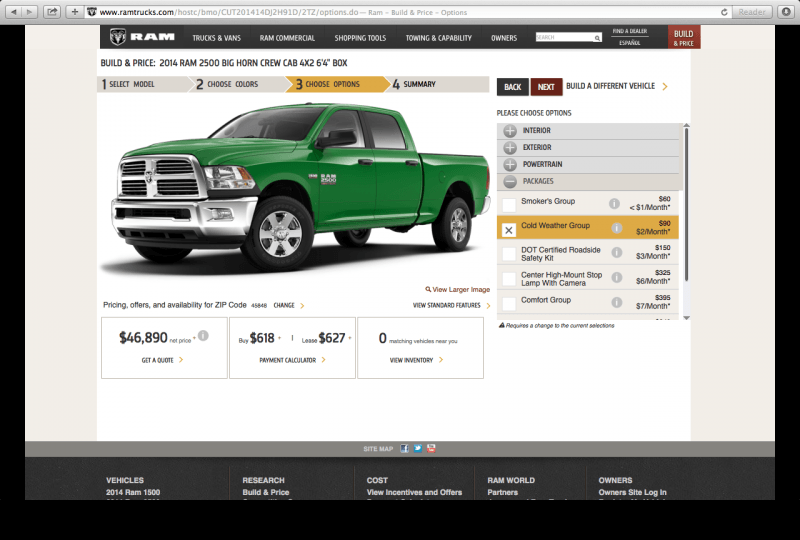Click the Next button

pos(546,87)
